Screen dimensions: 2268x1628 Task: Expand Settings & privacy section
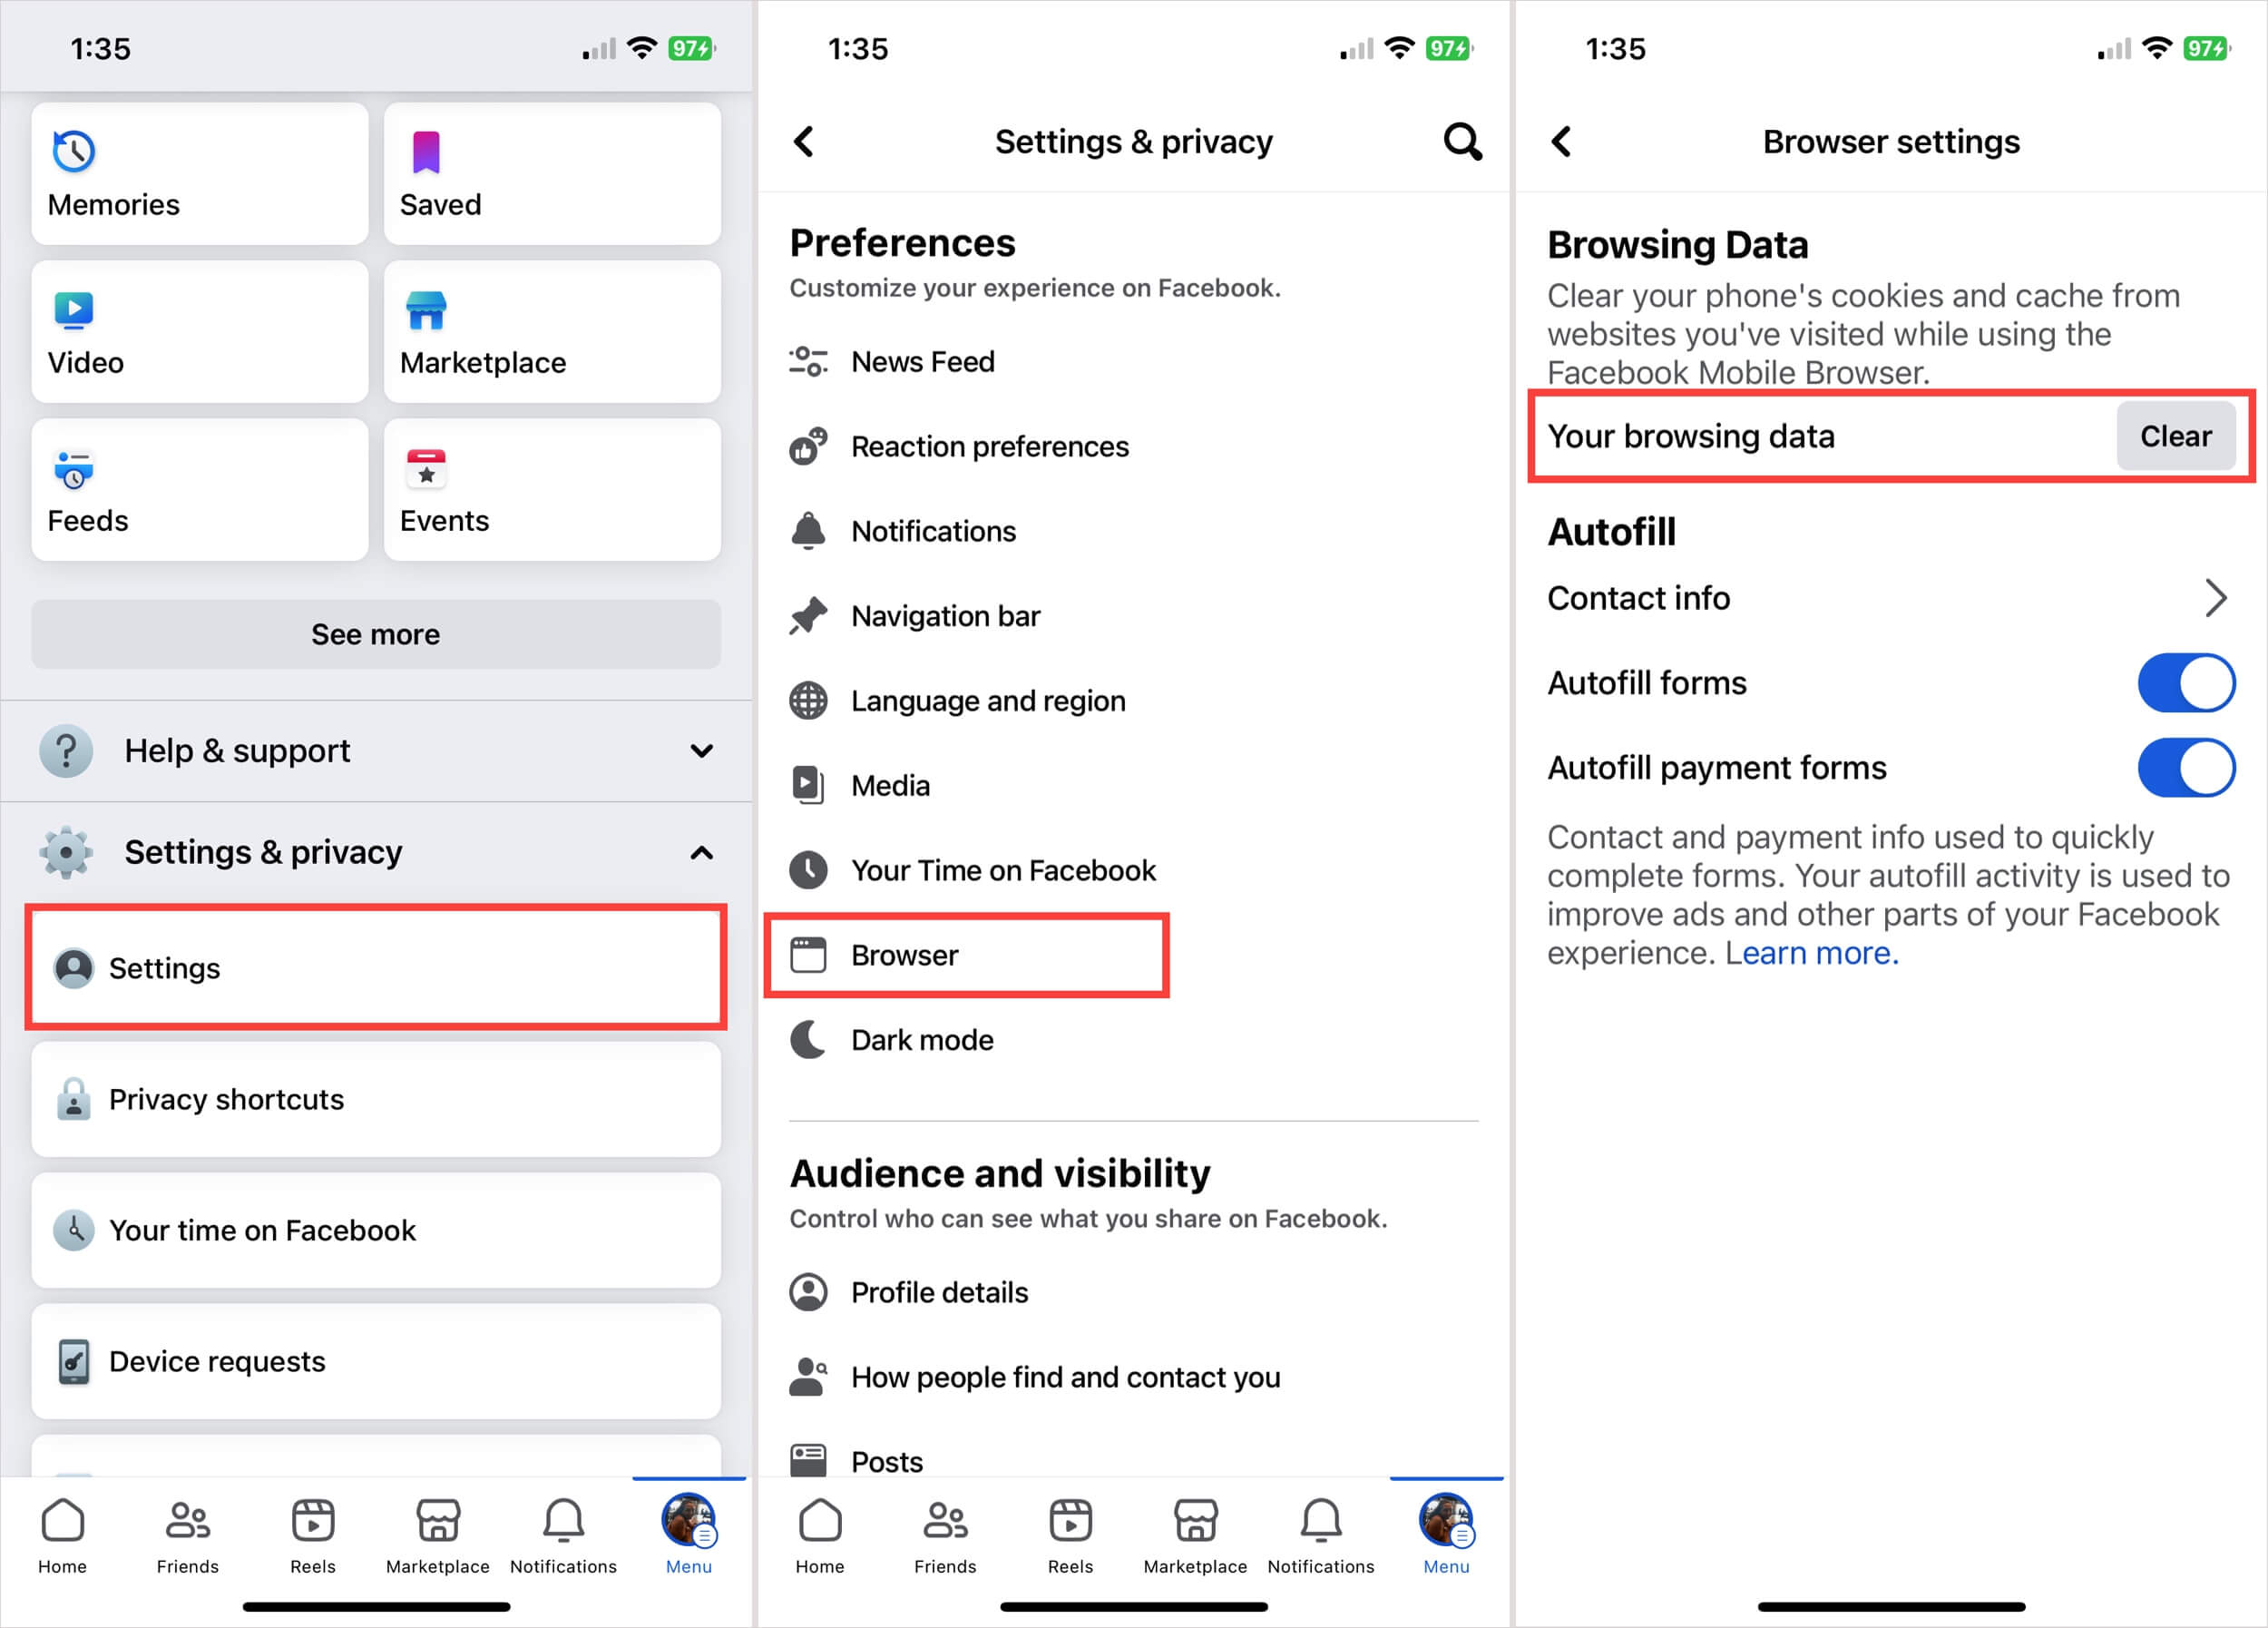(376, 851)
